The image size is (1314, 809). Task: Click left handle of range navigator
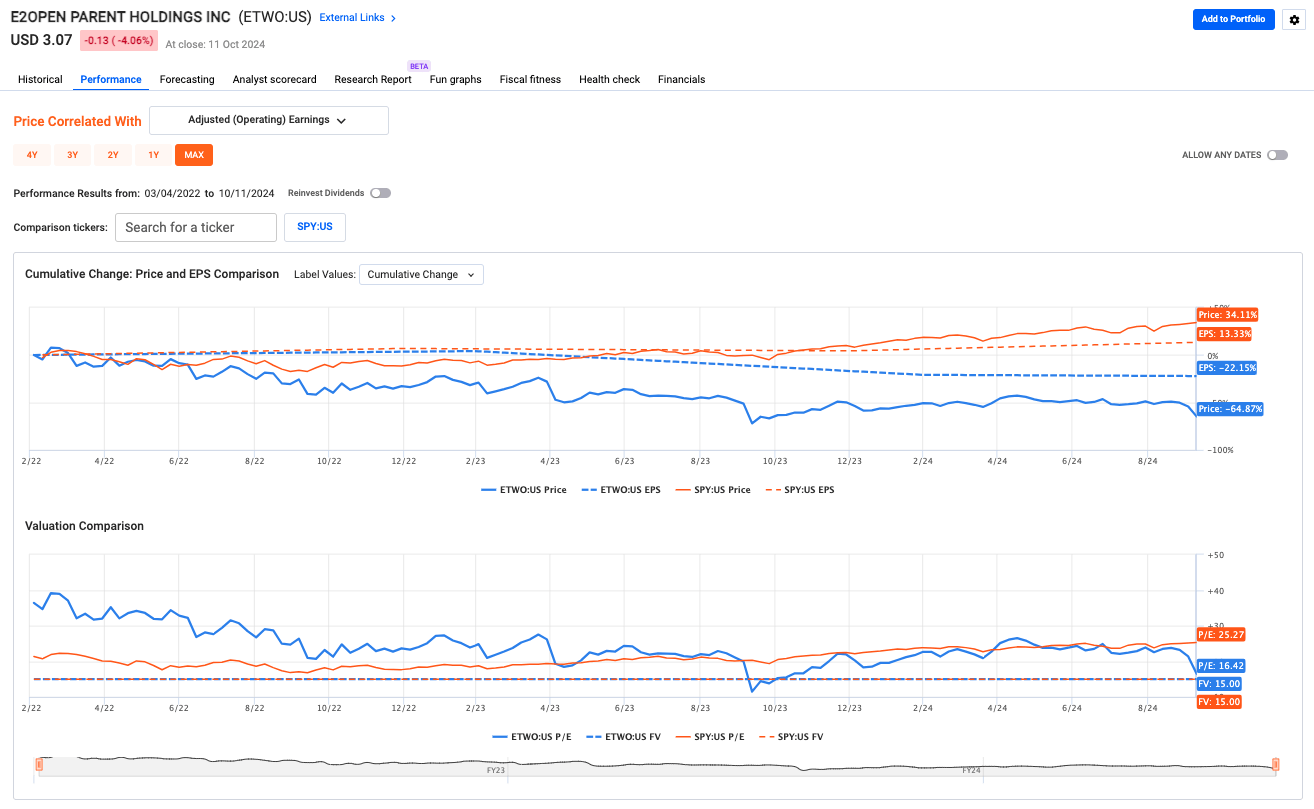pos(39,765)
